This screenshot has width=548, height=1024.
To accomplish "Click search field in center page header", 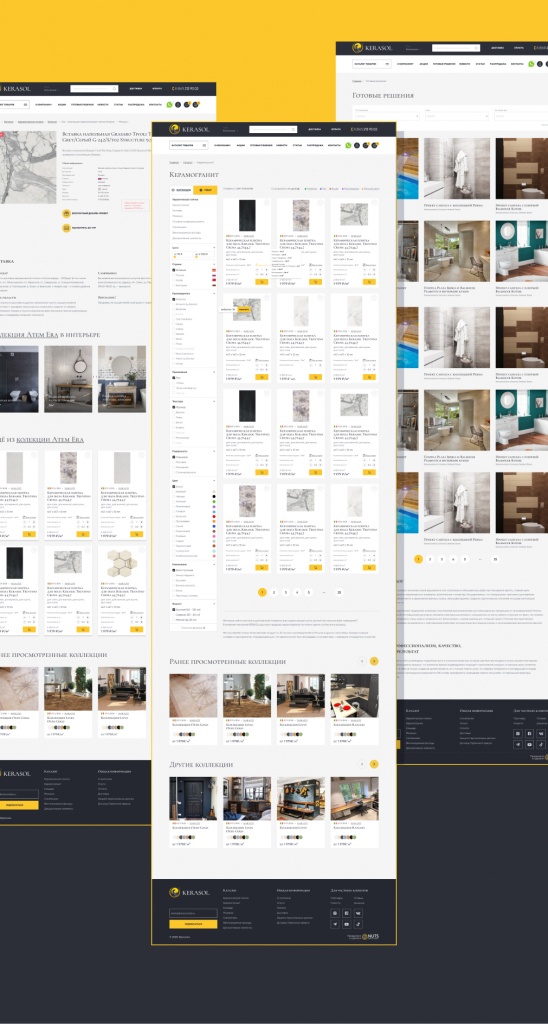I will coord(273,129).
